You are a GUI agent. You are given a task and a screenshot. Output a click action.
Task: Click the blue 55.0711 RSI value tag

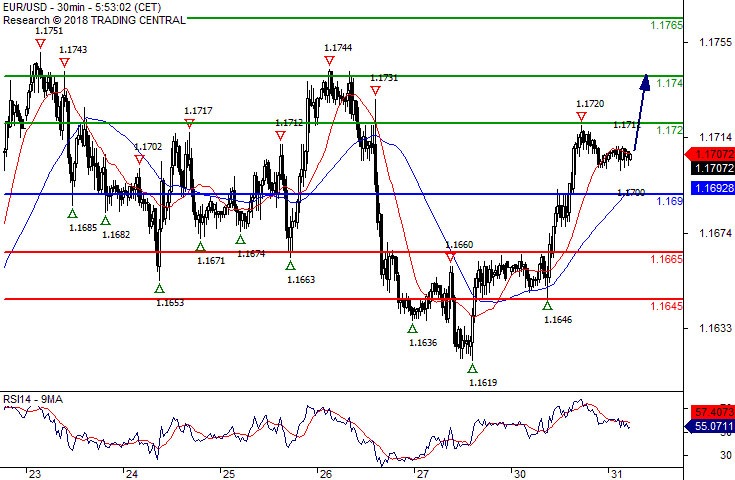point(710,426)
